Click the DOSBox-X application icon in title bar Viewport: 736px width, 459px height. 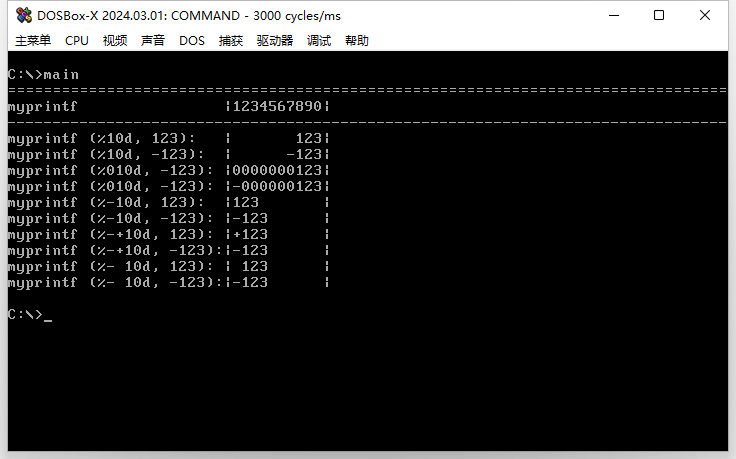pos(24,15)
